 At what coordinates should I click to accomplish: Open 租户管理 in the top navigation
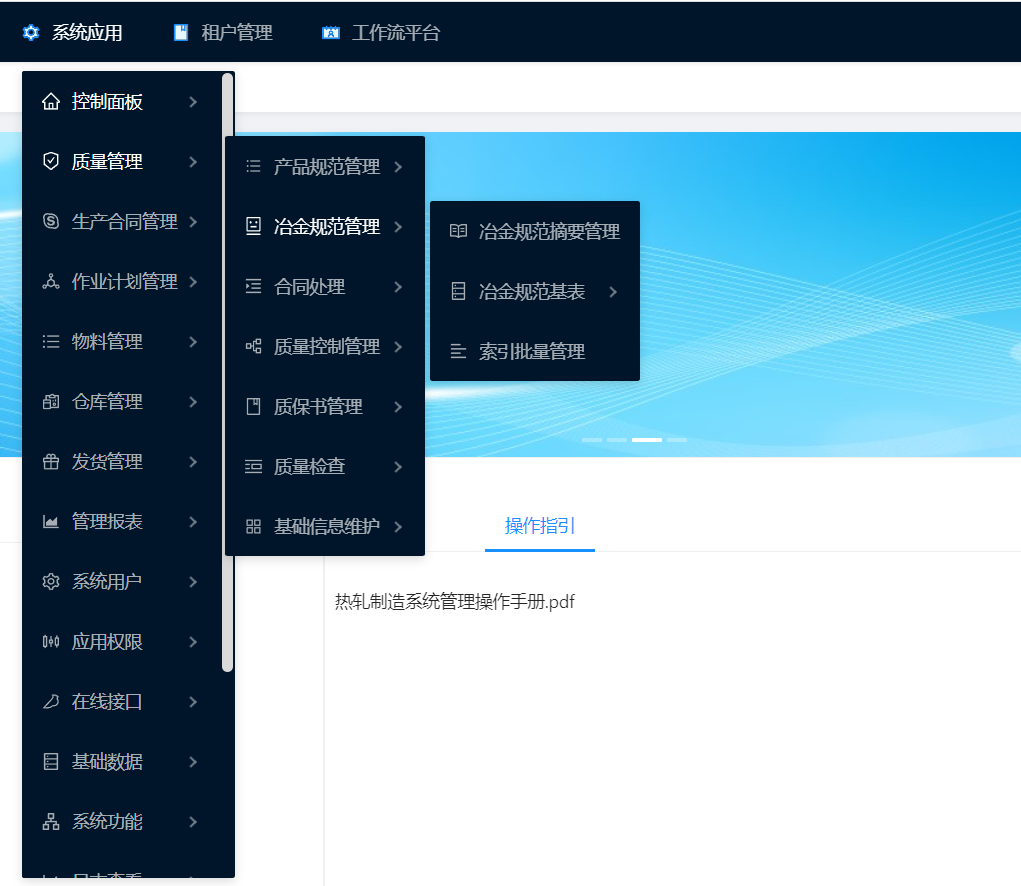(x=236, y=33)
